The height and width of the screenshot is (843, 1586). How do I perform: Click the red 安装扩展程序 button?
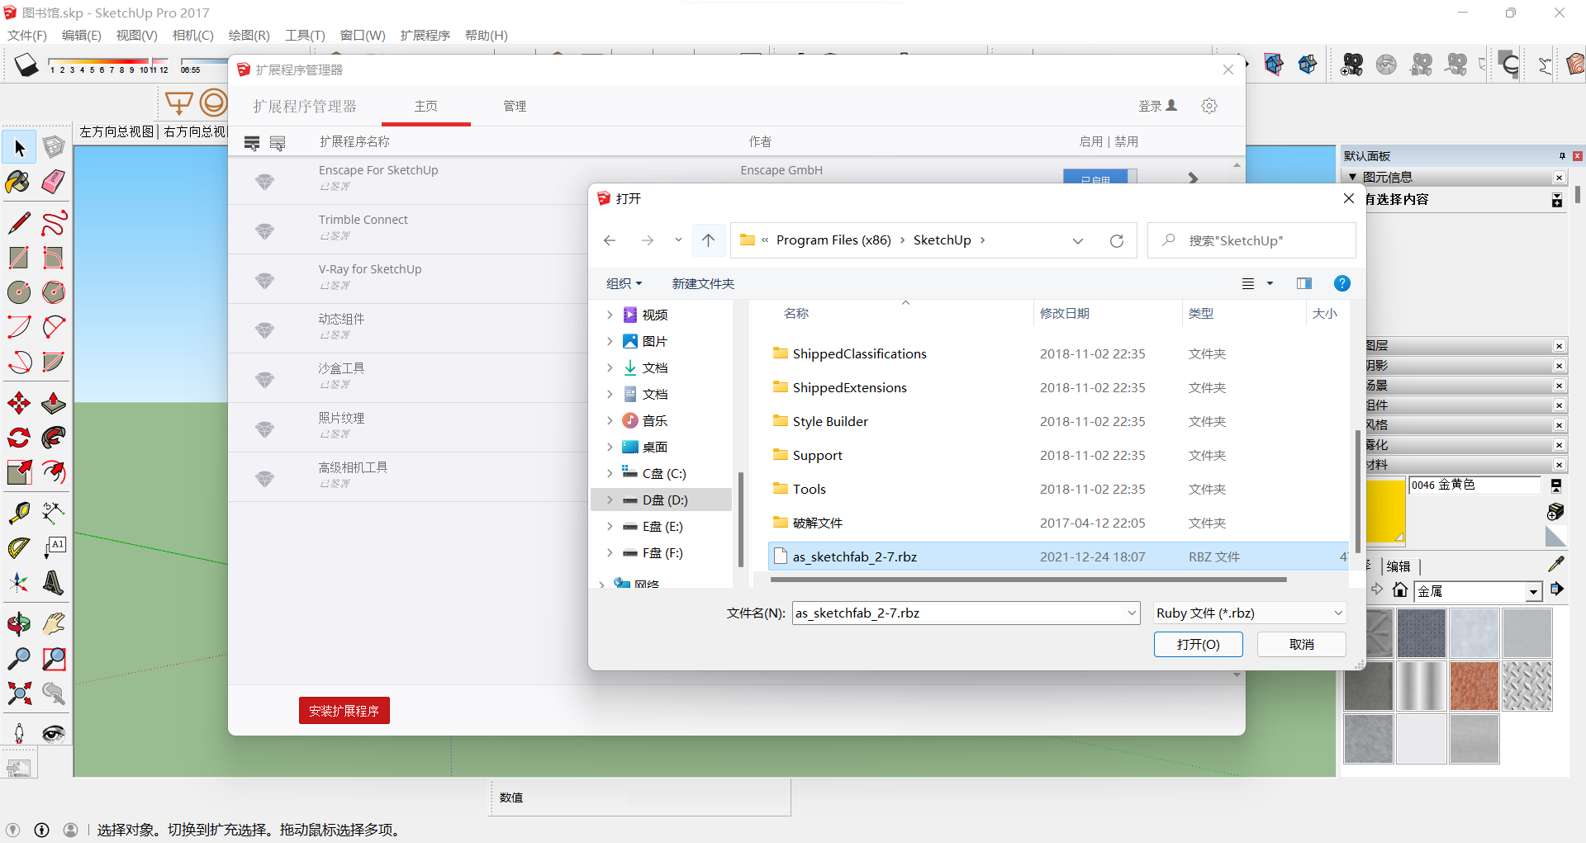point(344,711)
